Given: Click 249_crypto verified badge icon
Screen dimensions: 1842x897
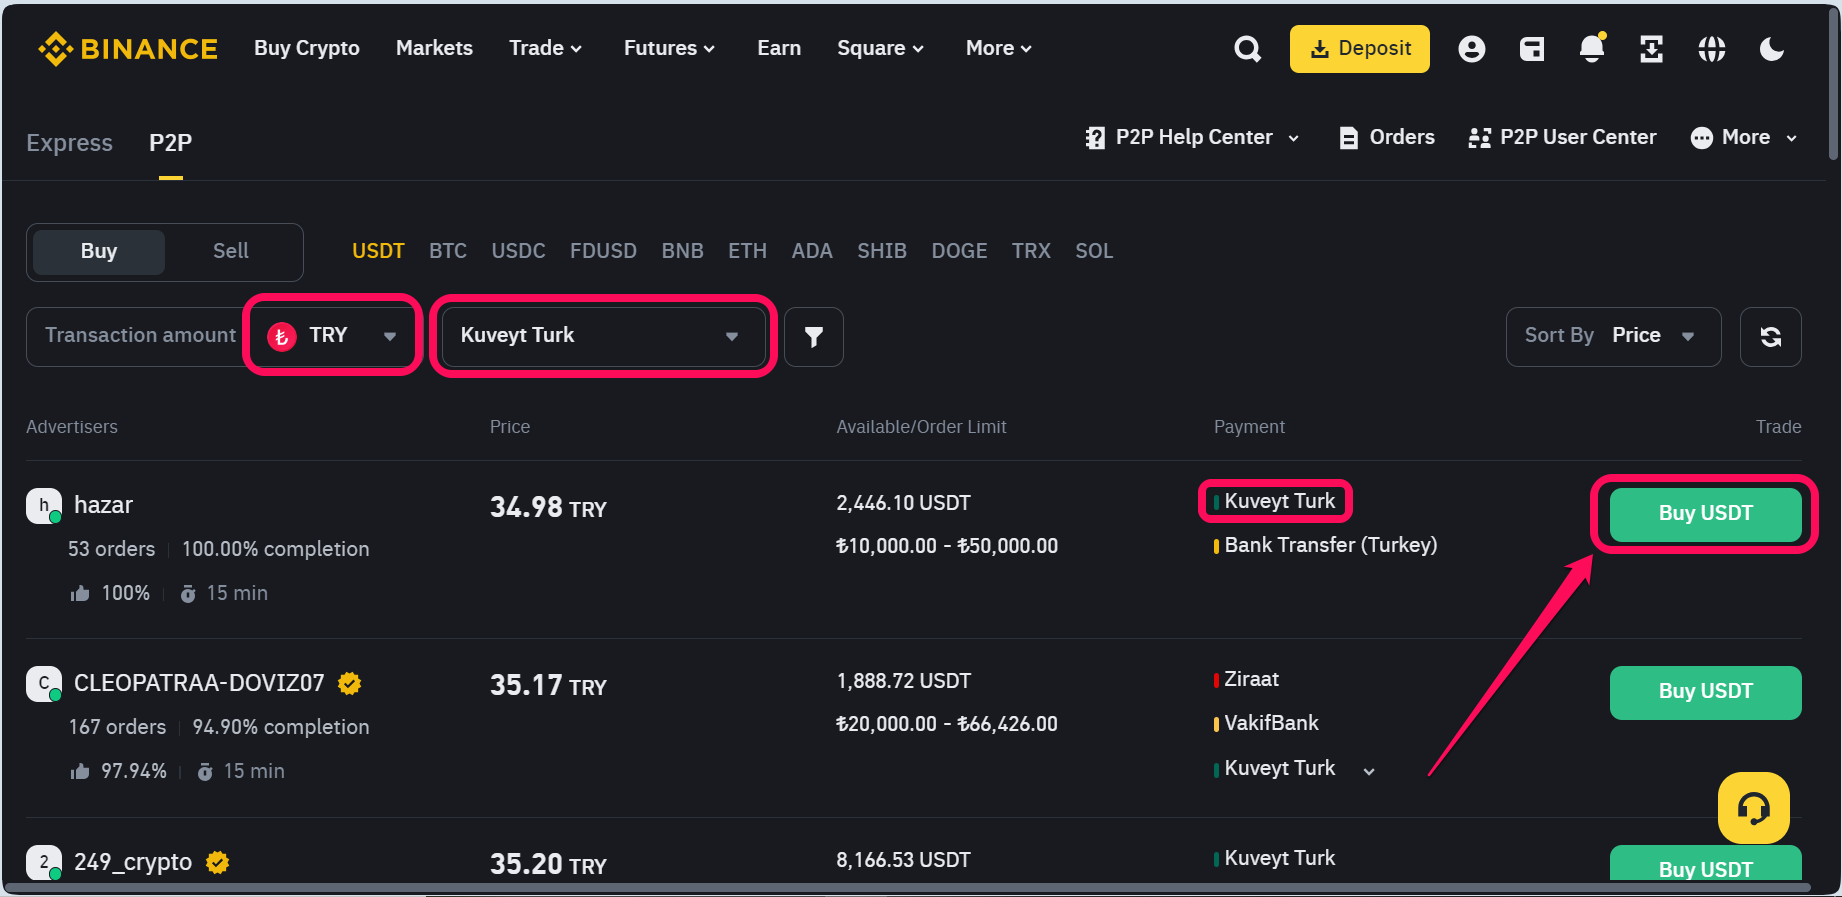Looking at the screenshot, I should click(x=217, y=862).
